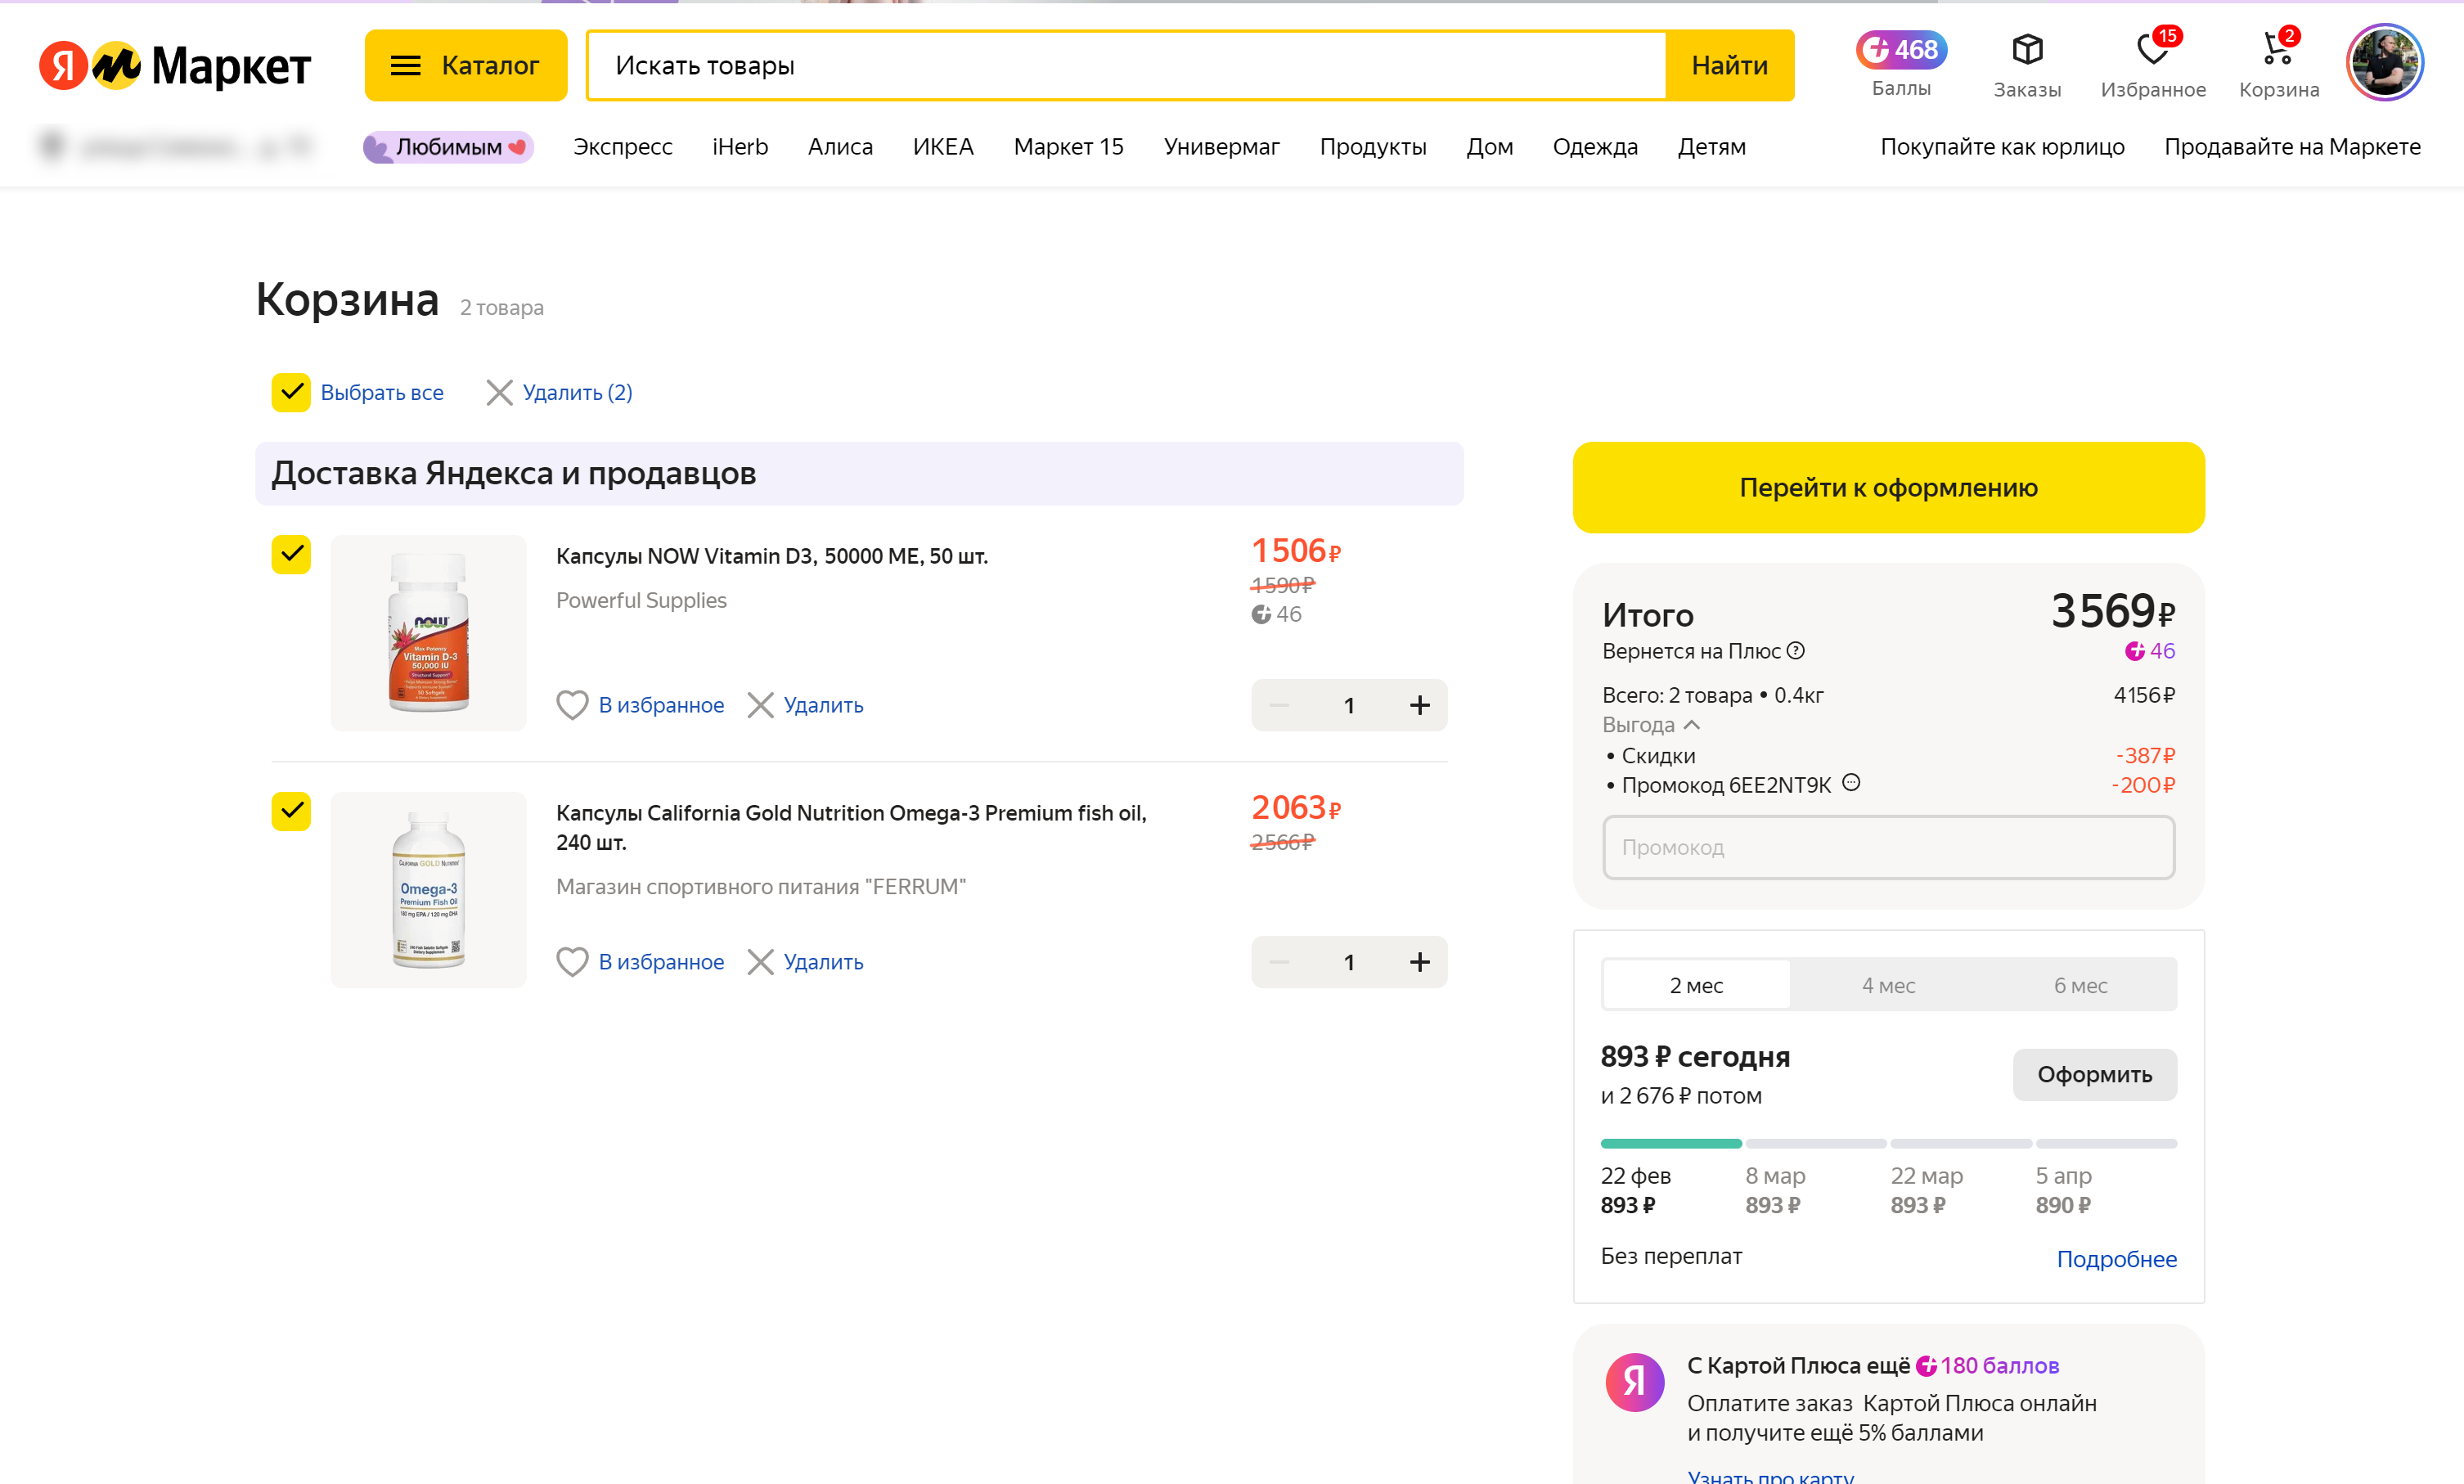
Task: Uncheck the Vitamin D3 item checkbox
Action: 291,554
